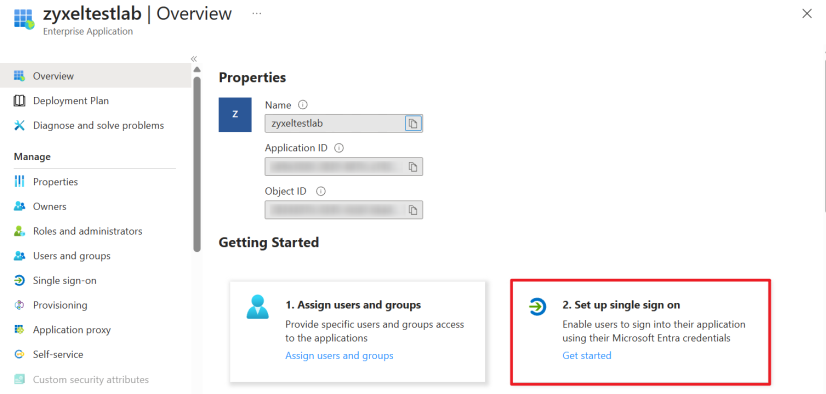Click the zyxeltestlab Name field
Screen dimensions: 826x394
[336, 124]
